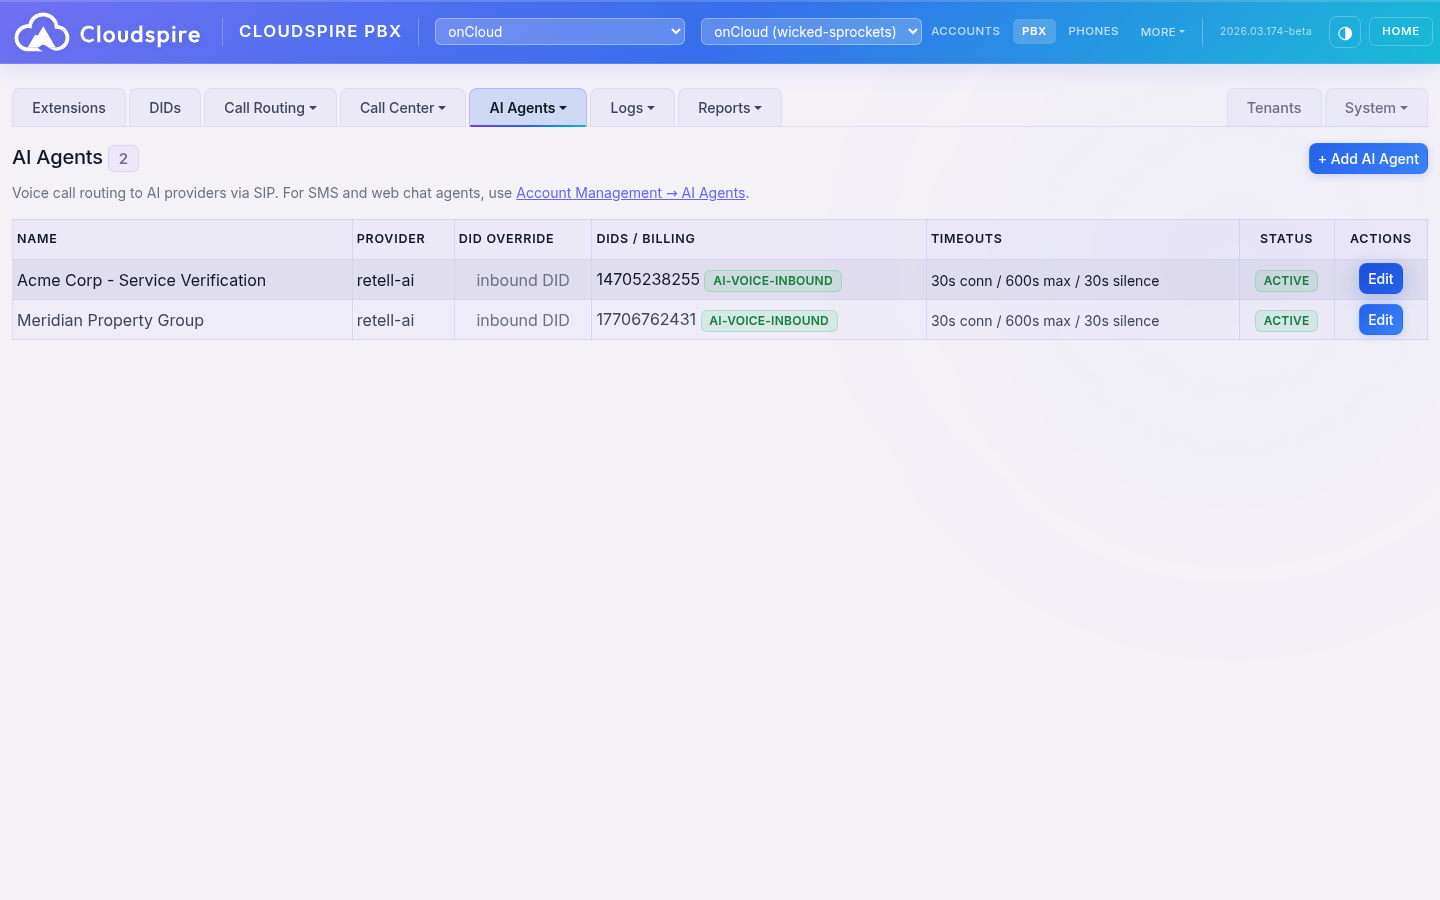1440x900 pixels.
Task: Click the ACTIVE status for Meridian Property Group
Action: pos(1286,321)
